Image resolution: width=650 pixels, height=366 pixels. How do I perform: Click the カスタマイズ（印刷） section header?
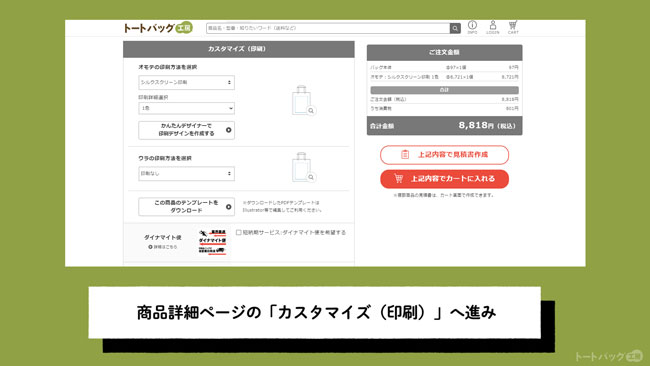[x=239, y=49]
